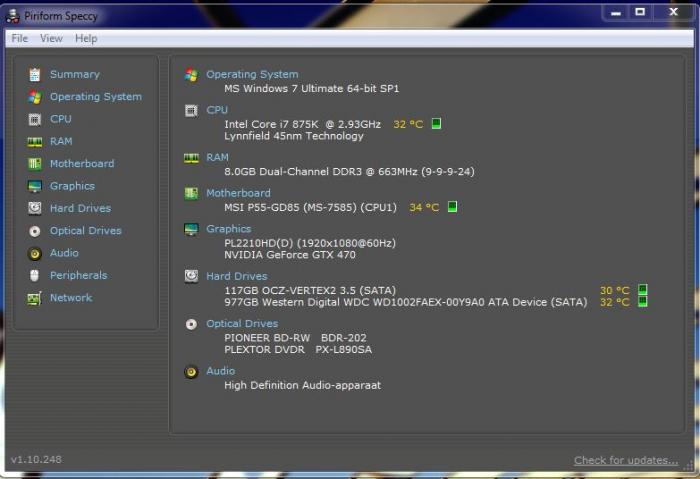Viewport: 700px width, 479px height.
Task: Click version number v1.10.248 in status bar
Action: [x=37, y=459]
